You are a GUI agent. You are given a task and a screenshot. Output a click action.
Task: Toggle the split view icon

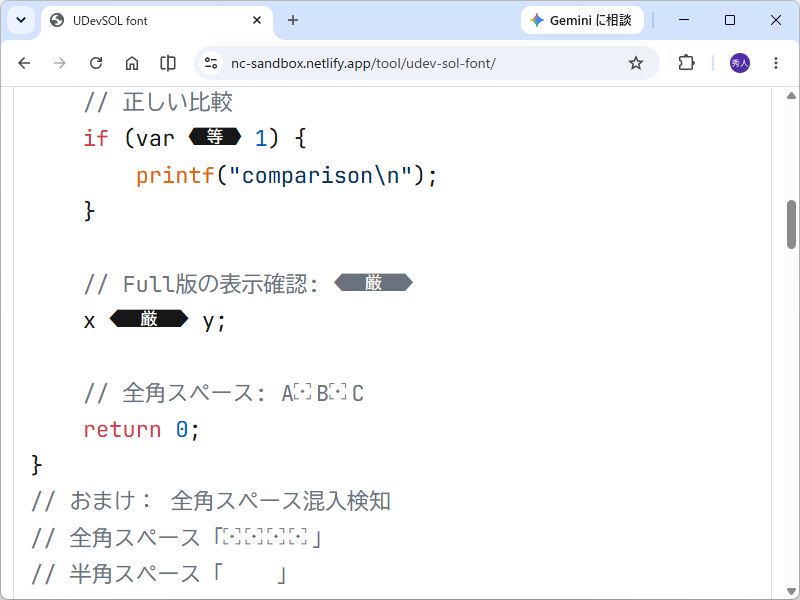(168, 63)
